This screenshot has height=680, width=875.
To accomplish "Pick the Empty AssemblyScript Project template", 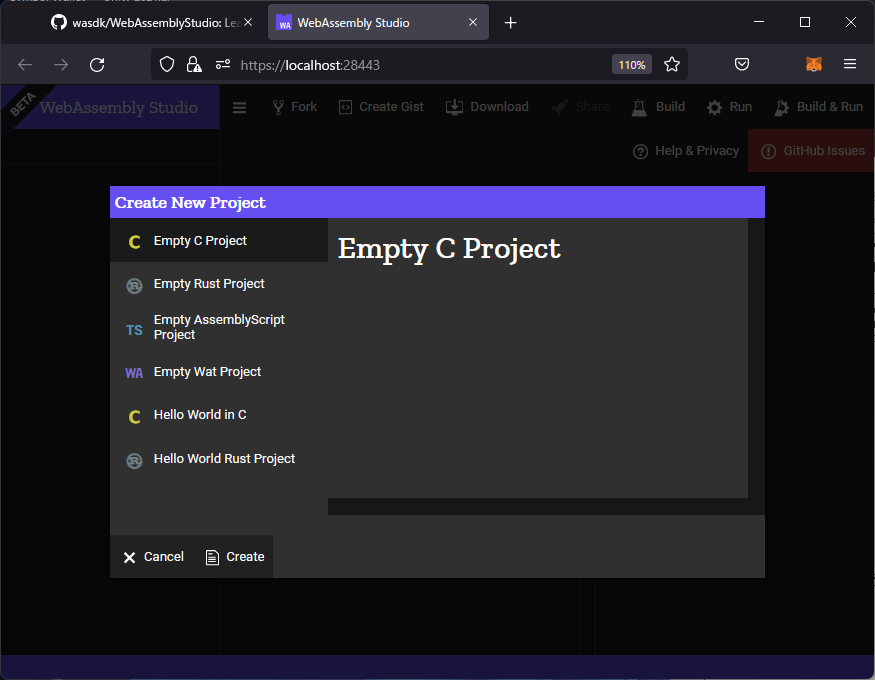I will tap(218, 327).
